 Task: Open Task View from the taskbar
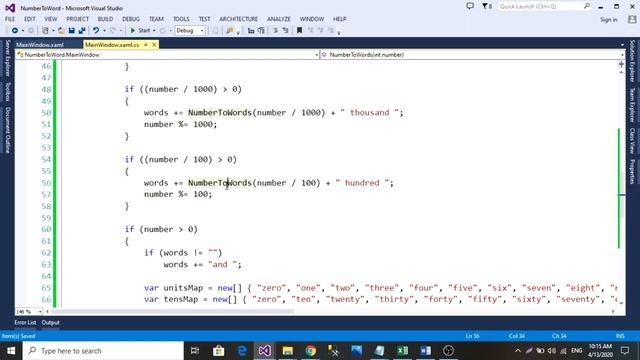(195, 351)
